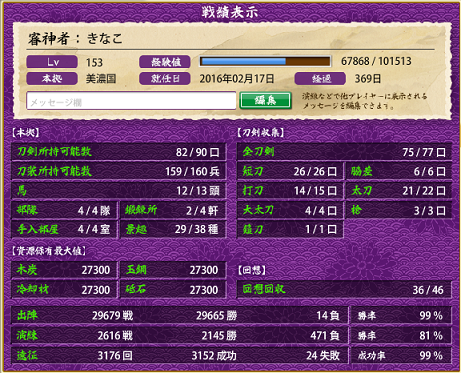Click the 【回想】 section header
461x373 pixels.
(x=252, y=270)
